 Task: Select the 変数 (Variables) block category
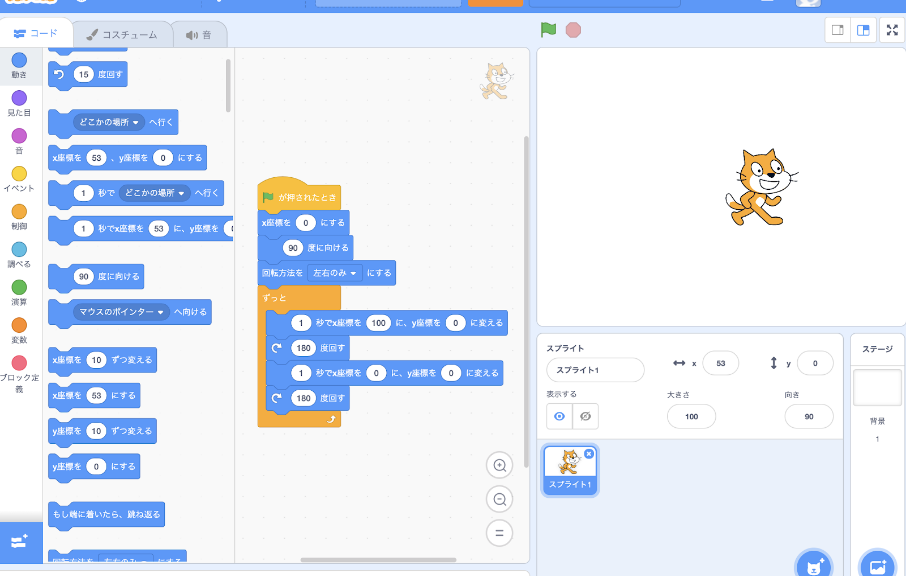tap(19, 331)
